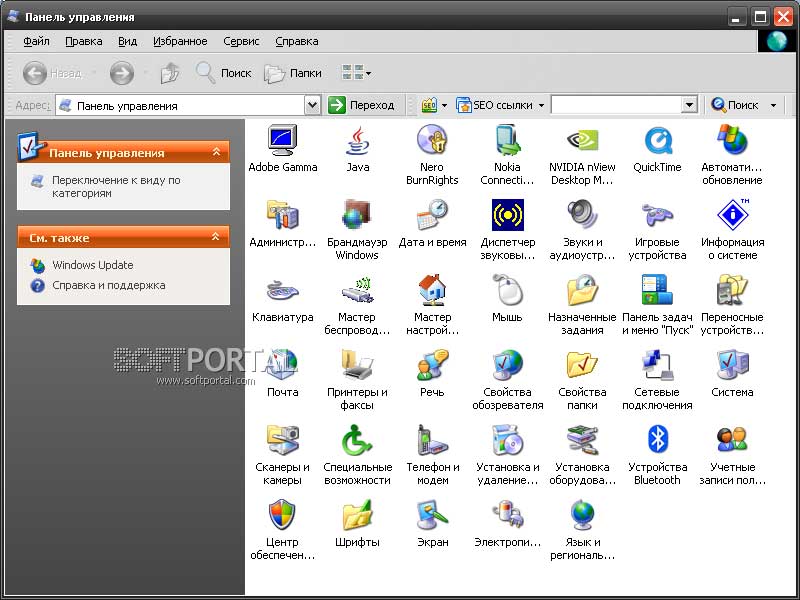Screen dimensions: 800x600
Task: Open Сканеры и камеры
Action: coord(282,455)
